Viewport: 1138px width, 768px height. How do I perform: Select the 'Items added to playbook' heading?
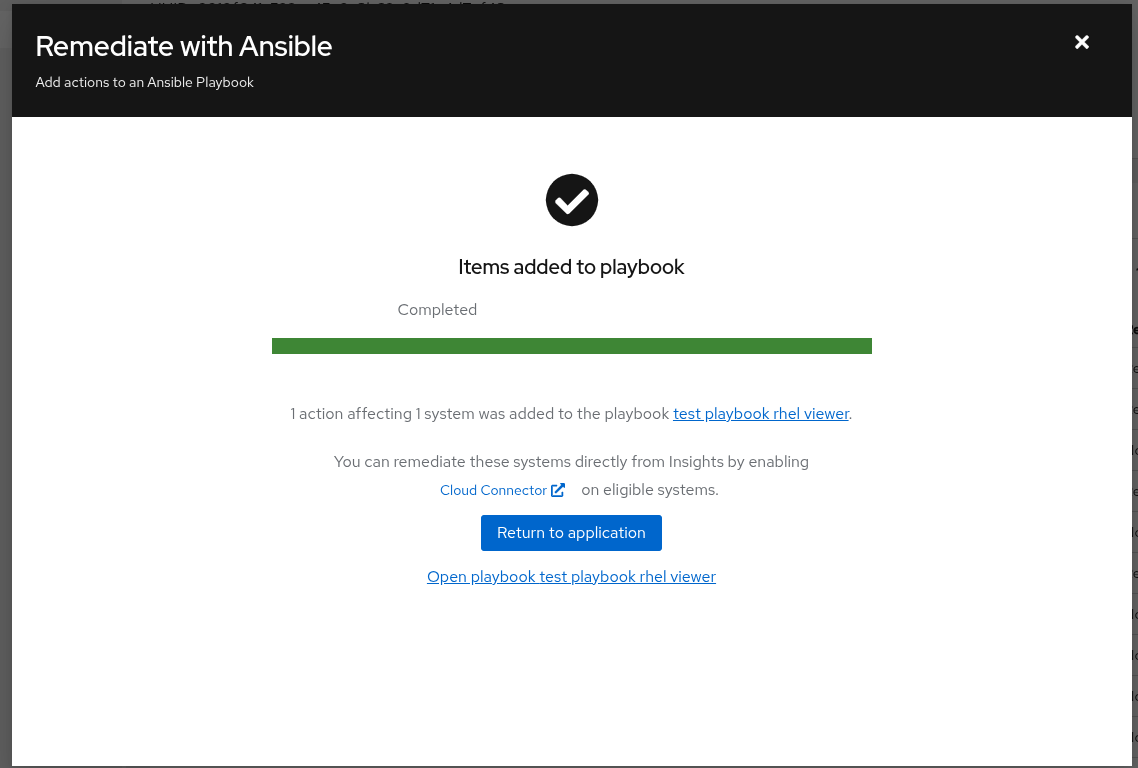click(x=571, y=267)
